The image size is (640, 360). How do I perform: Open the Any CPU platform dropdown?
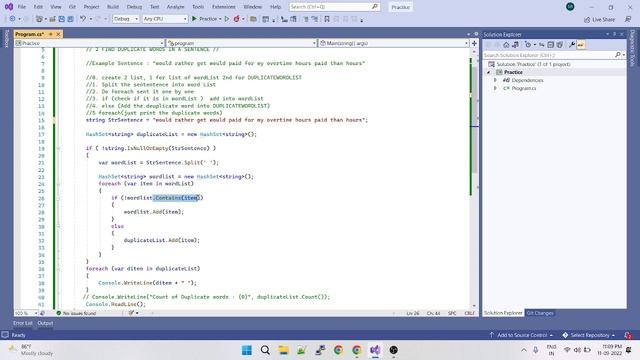coord(164,19)
